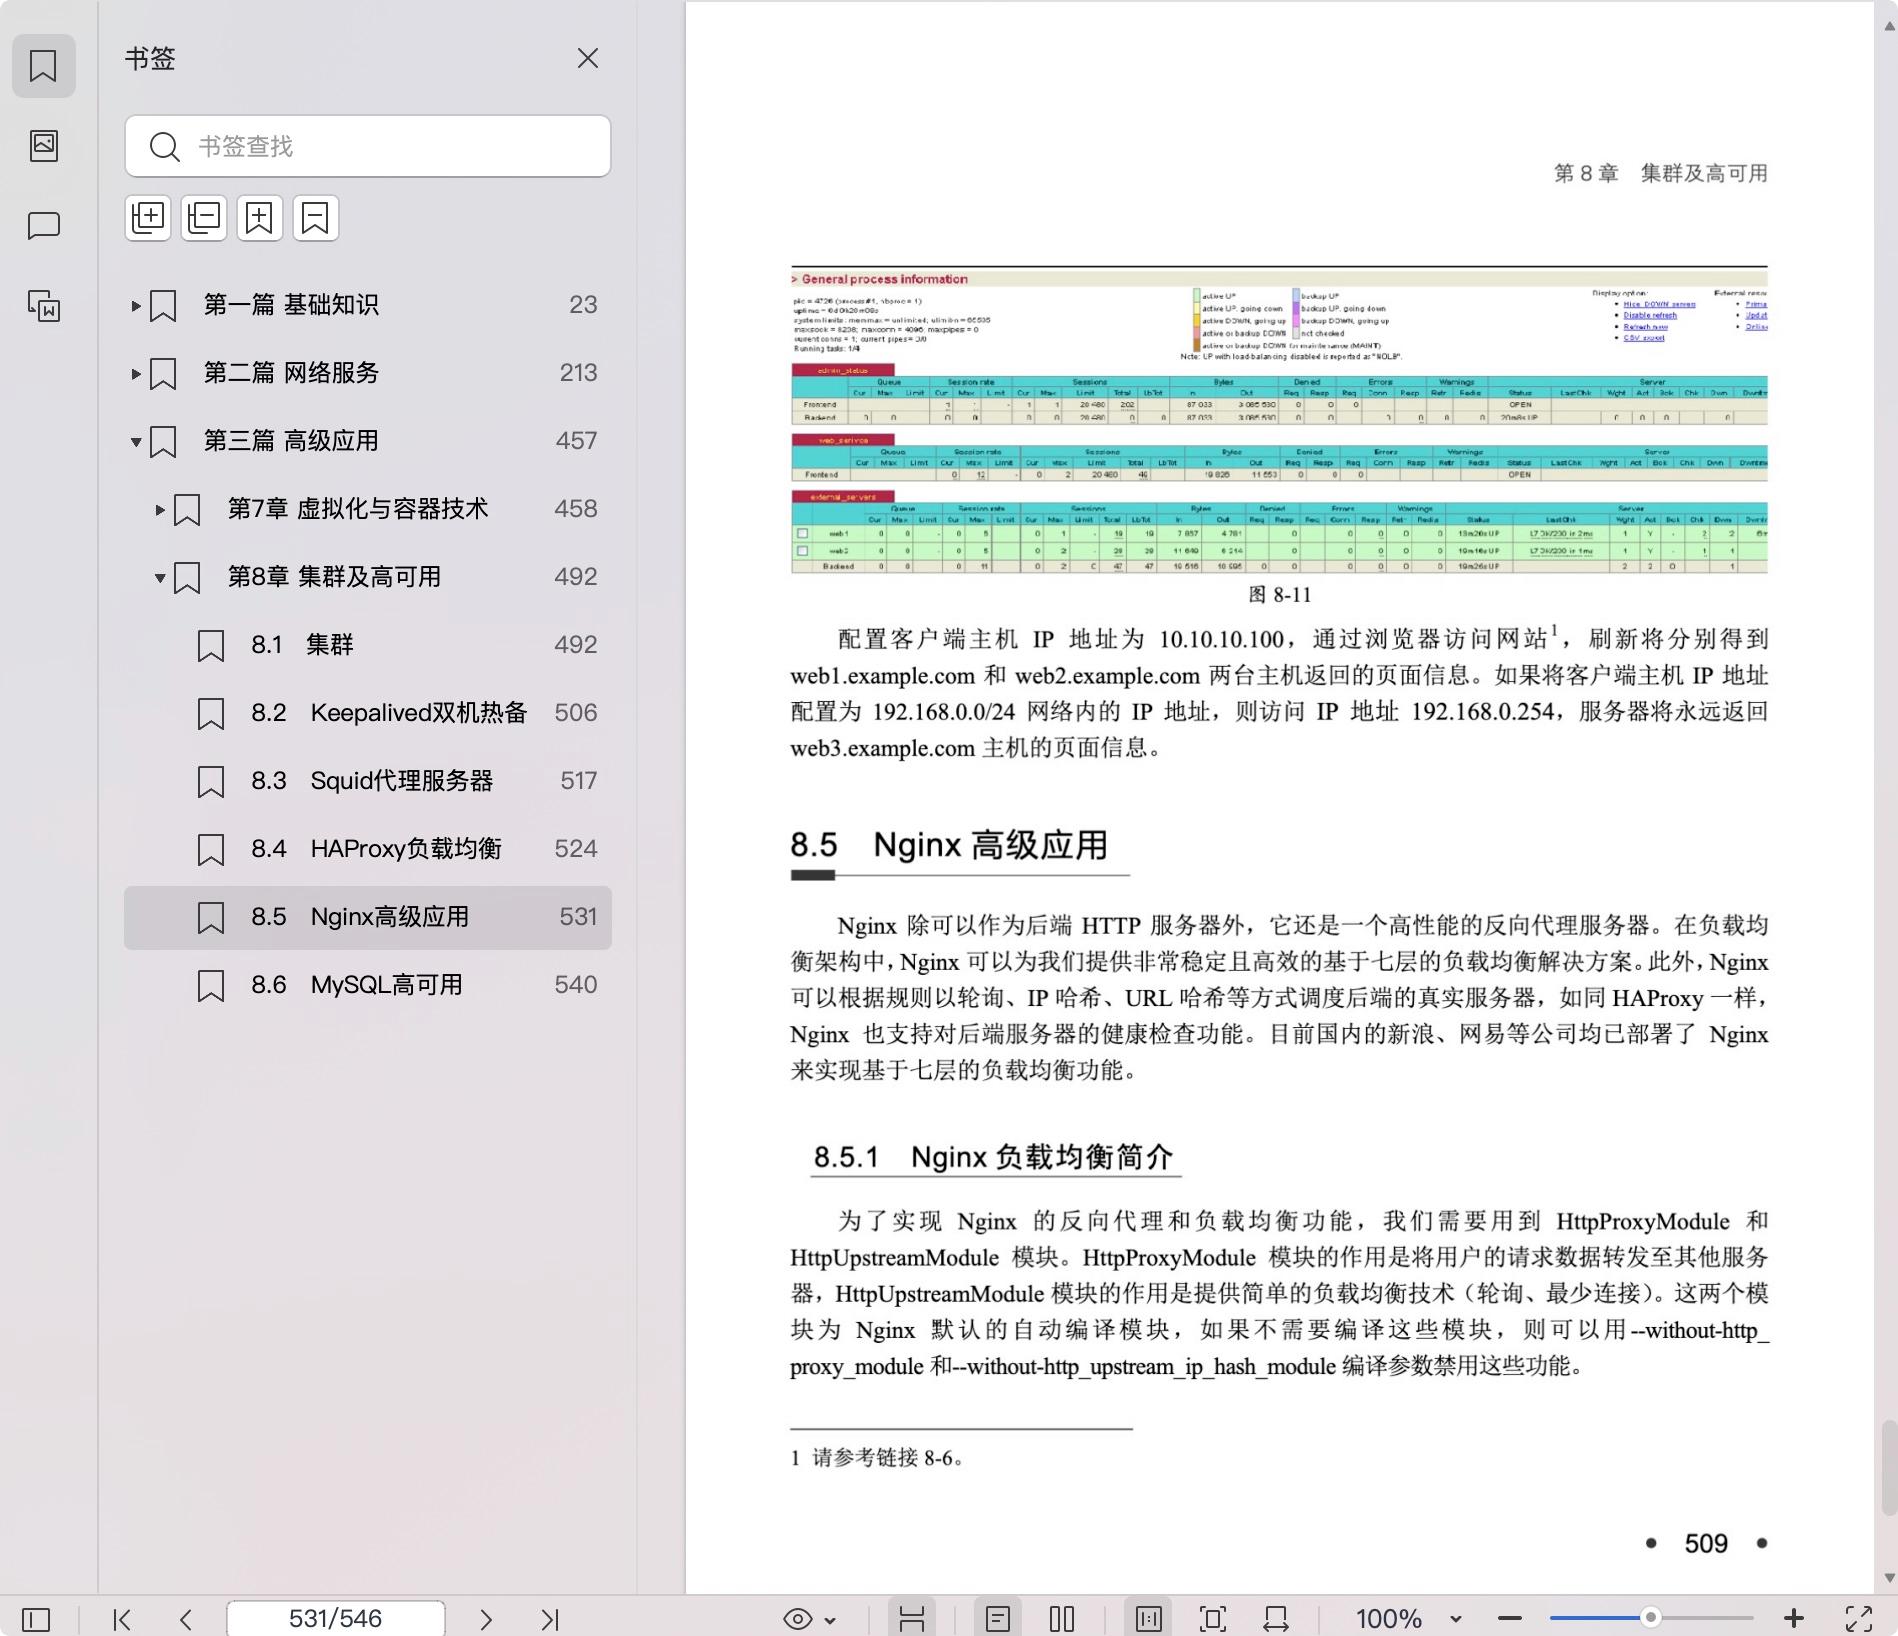Open the document conversion sidebar icon
1898x1636 pixels.
[43, 306]
